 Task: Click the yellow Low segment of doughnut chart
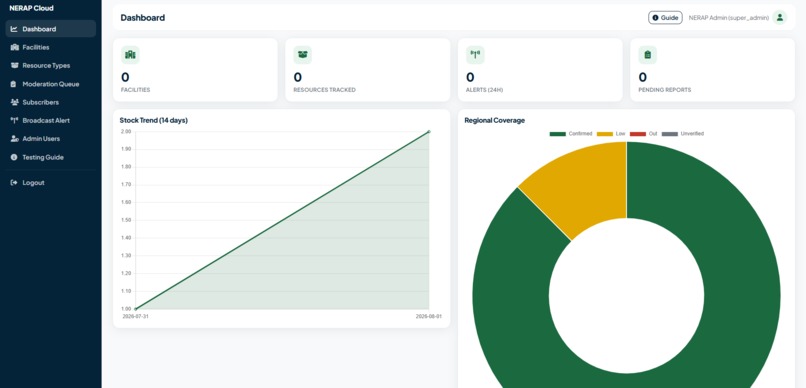581,188
